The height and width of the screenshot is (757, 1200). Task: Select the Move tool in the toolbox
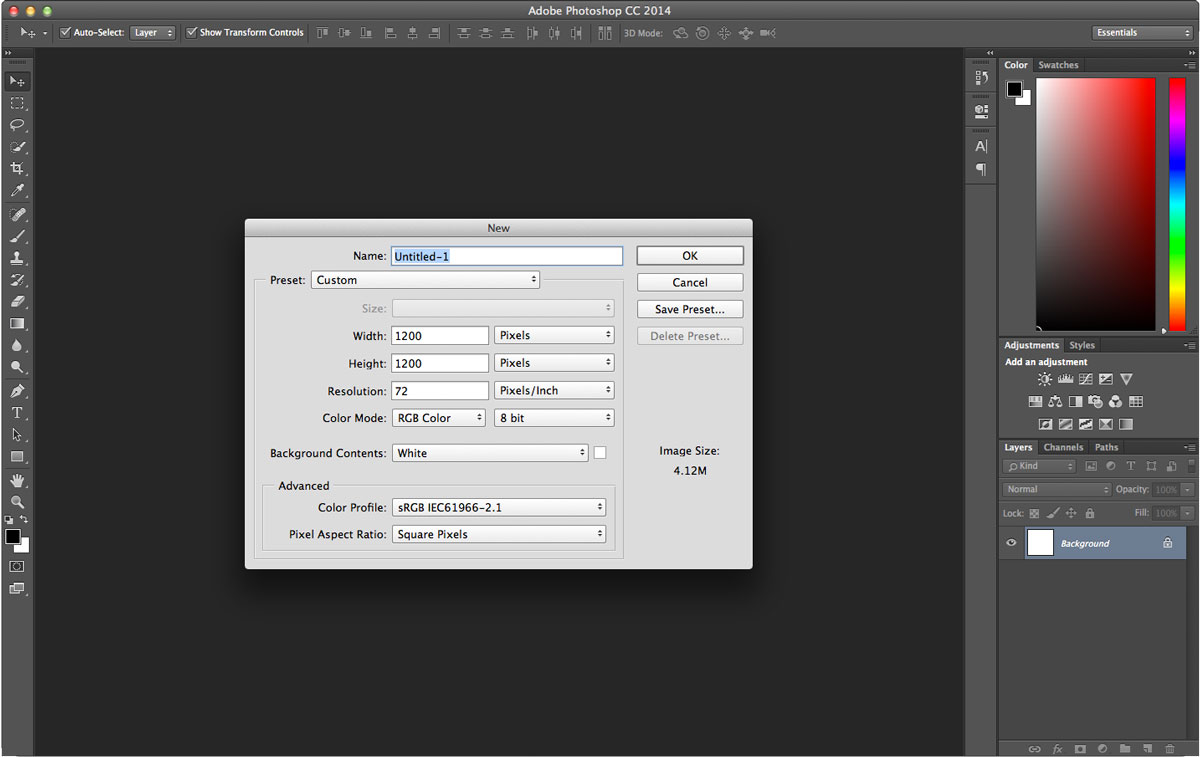(17, 81)
